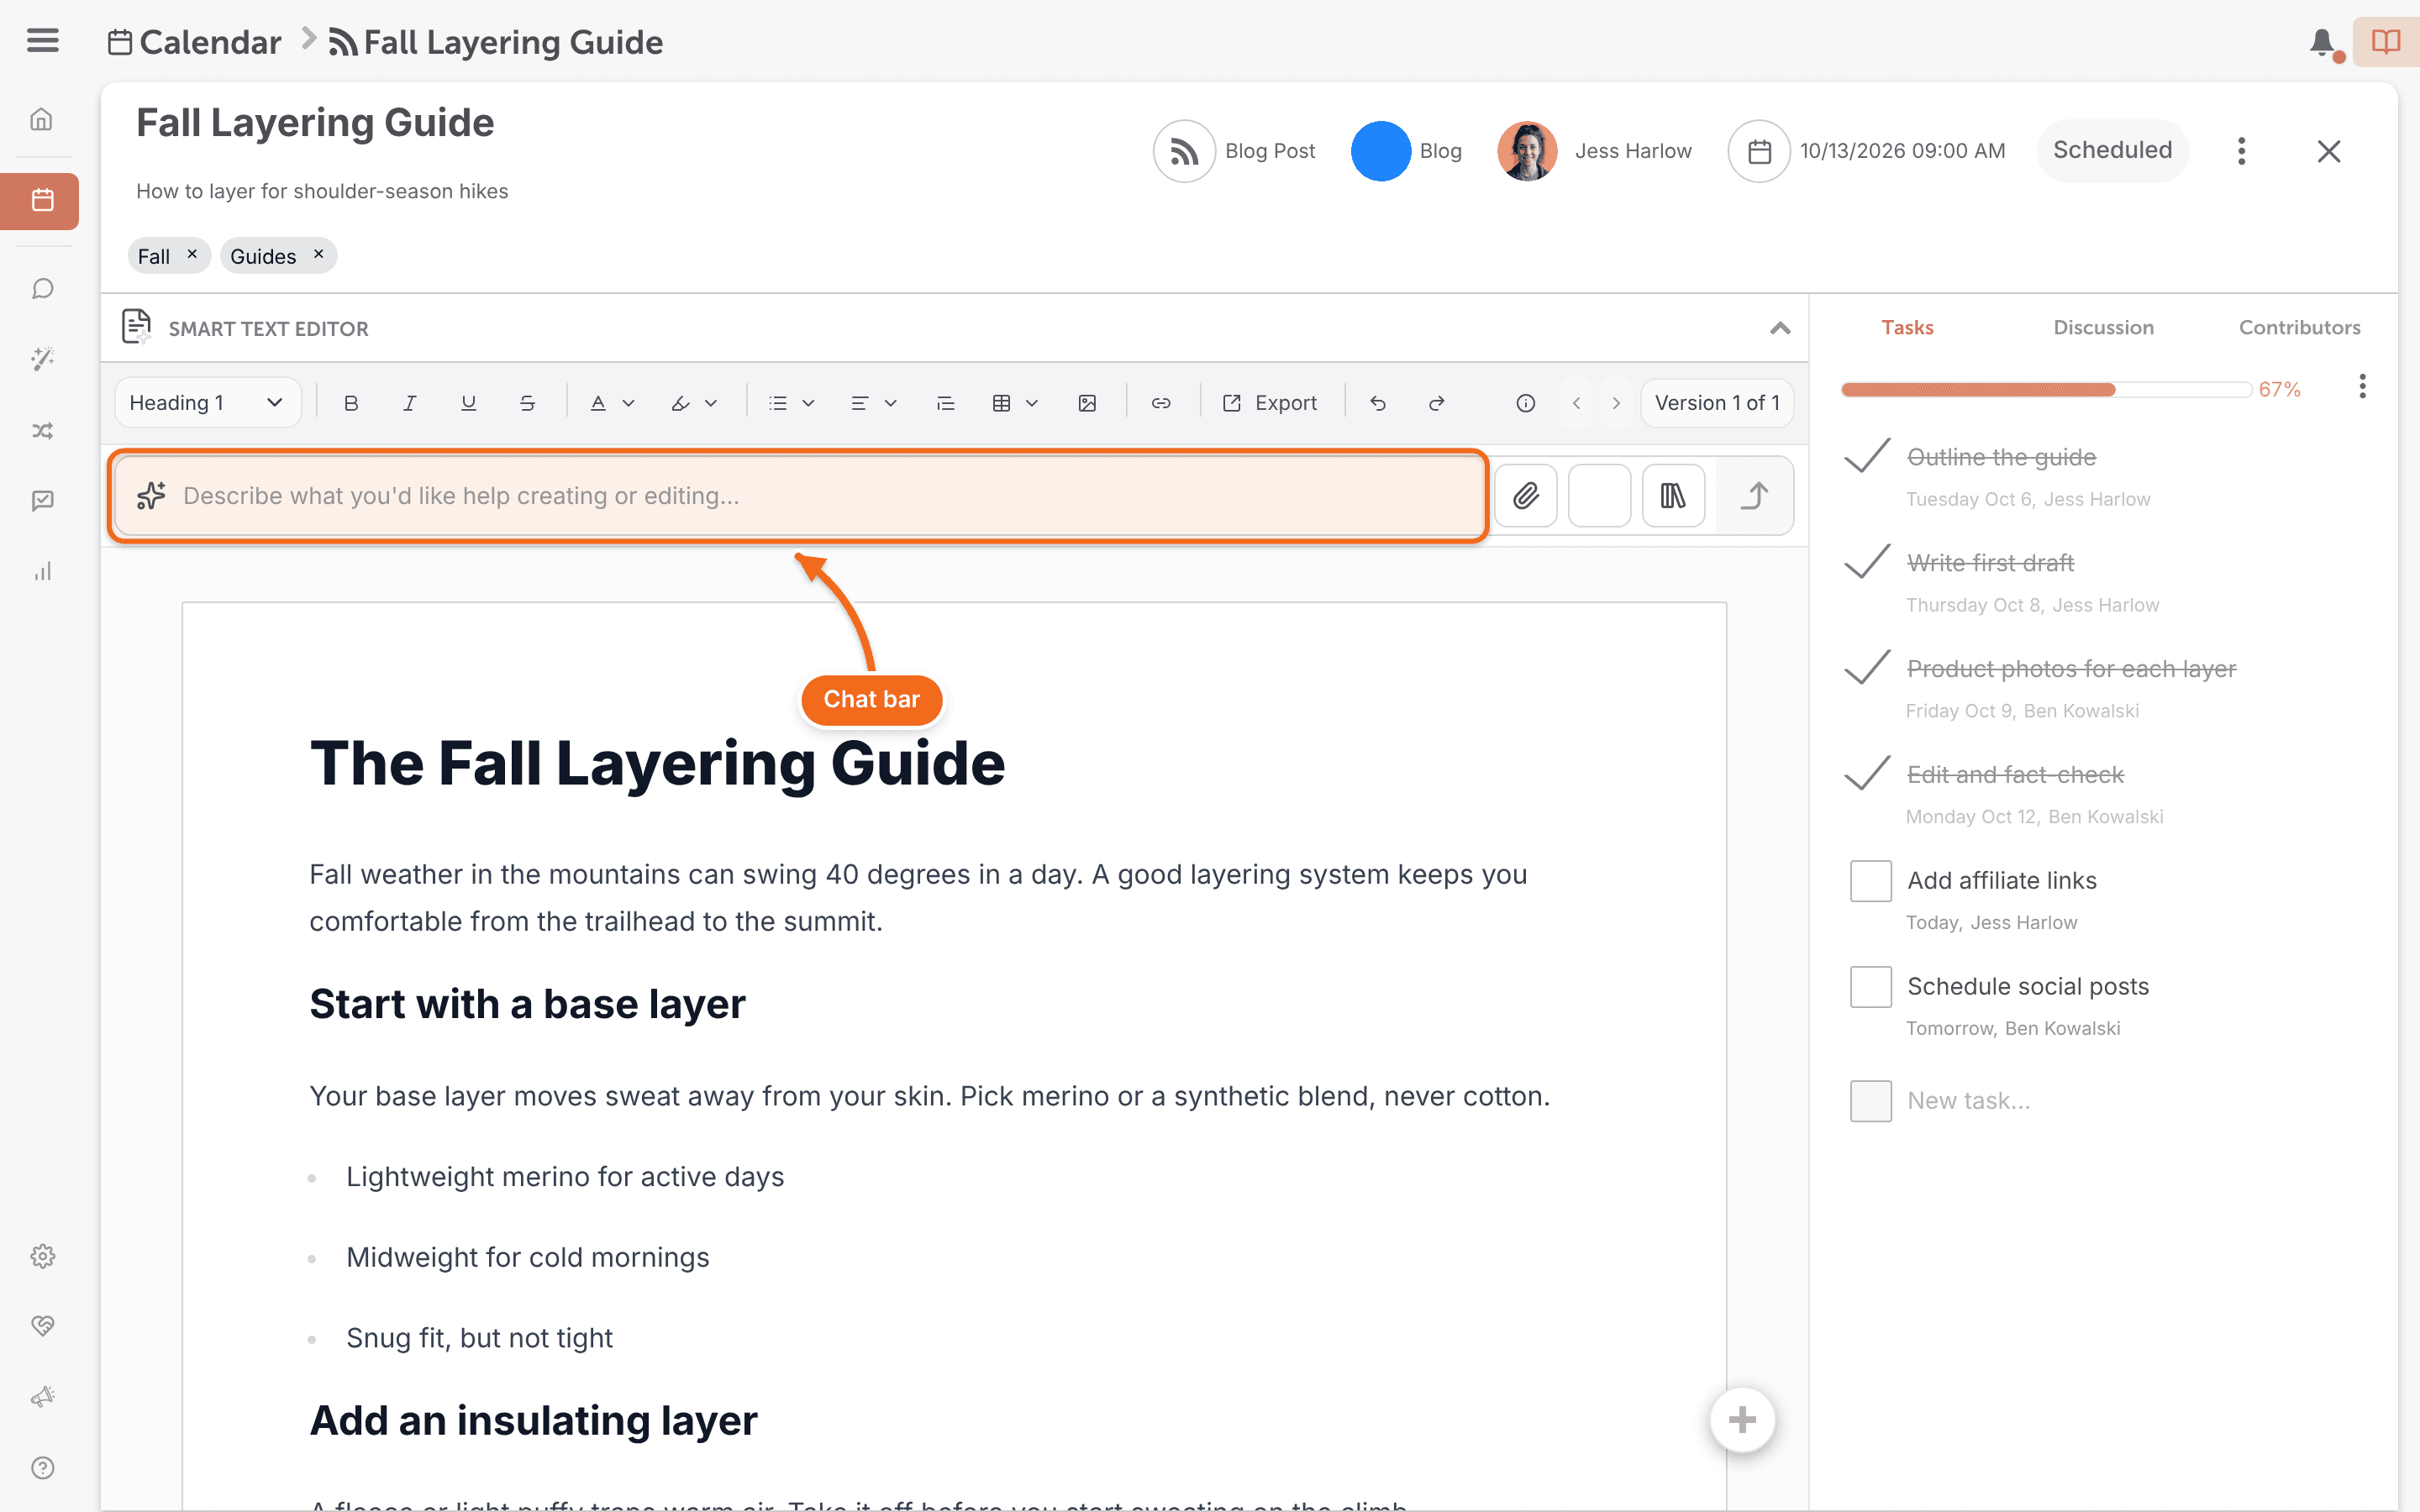Go to Calendar breadcrumb
The image size is (2420, 1512).
(x=195, y=42)
